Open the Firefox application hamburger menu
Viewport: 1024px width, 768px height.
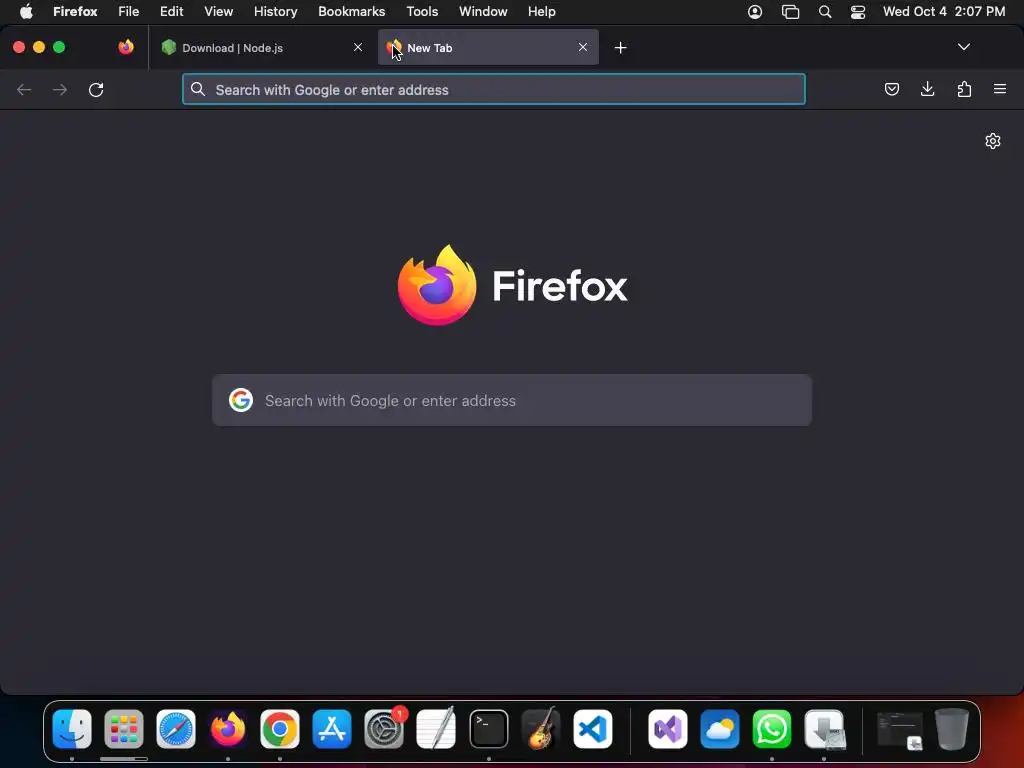(x=1000, y=89)
